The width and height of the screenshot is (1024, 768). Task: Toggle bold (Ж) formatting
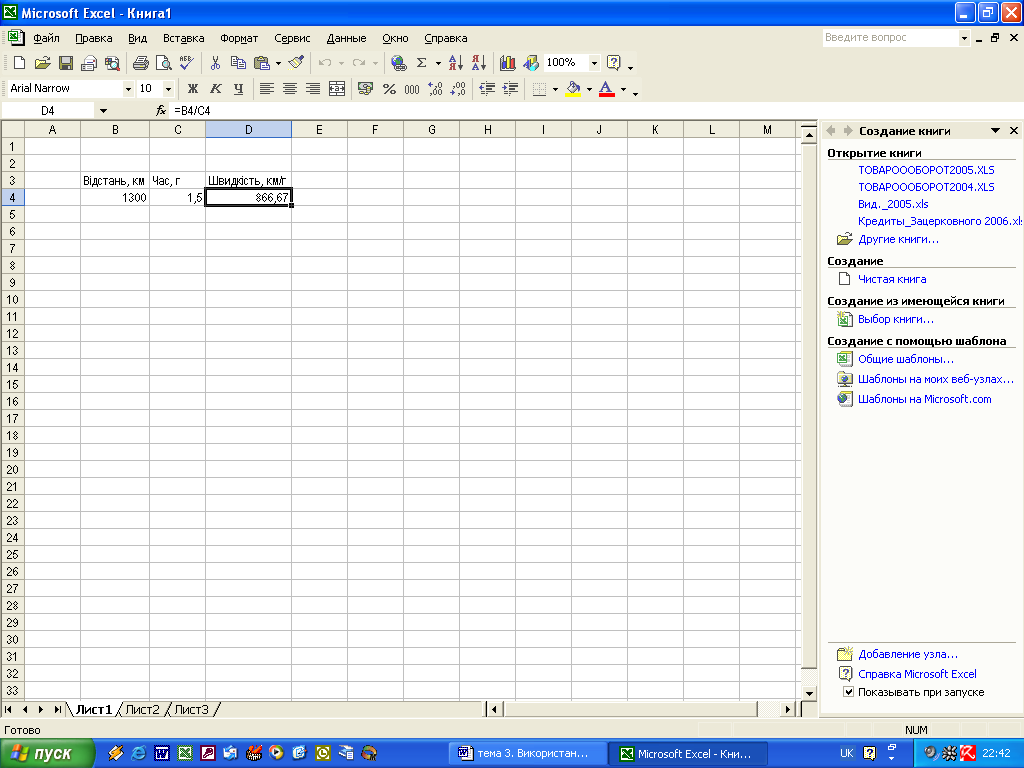point(193,89)
